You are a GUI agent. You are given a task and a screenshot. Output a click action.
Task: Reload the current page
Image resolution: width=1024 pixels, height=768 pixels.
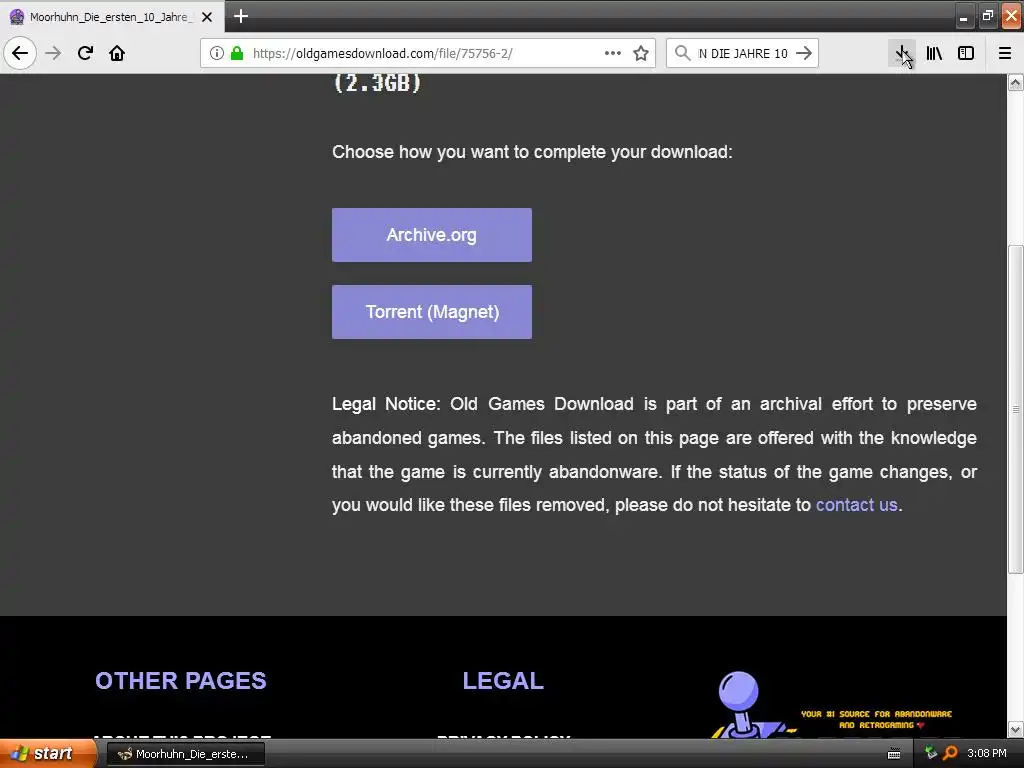coord(85,53)
